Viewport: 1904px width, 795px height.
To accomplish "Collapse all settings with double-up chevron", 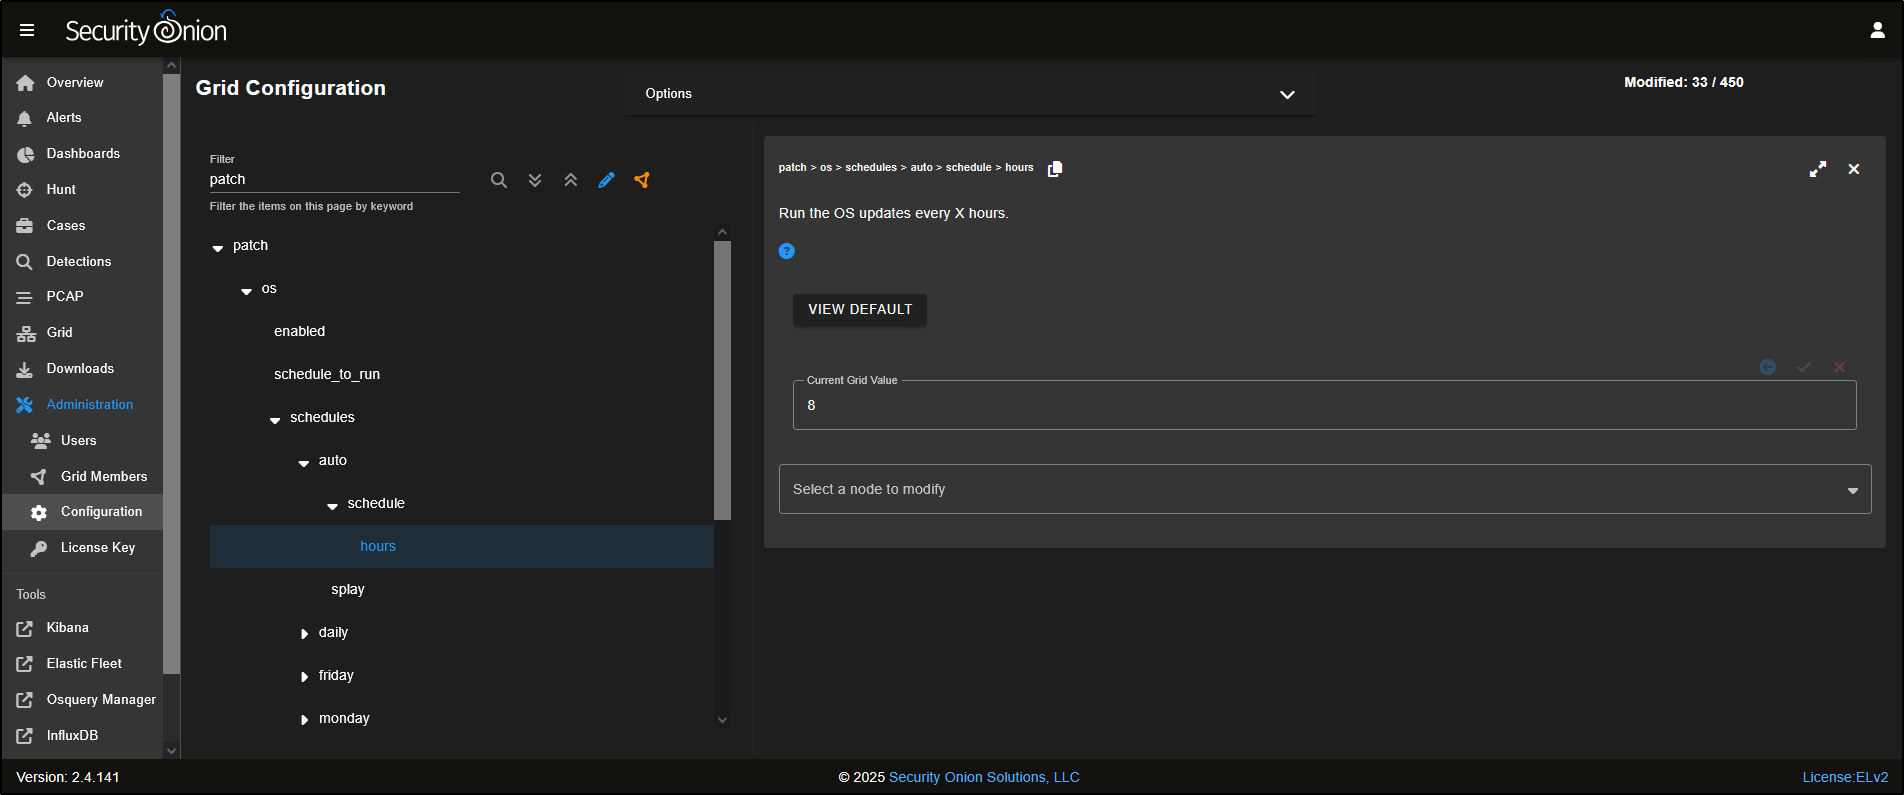I will [x=570, y=180].
